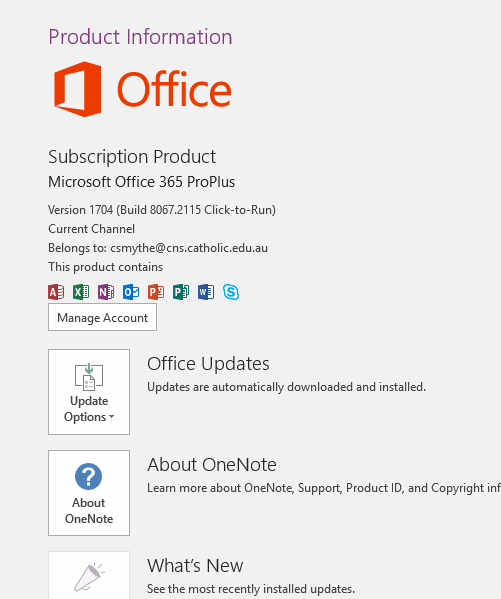Click the Word app icon
Screen dimensions: 501x599
coord(206,292)
